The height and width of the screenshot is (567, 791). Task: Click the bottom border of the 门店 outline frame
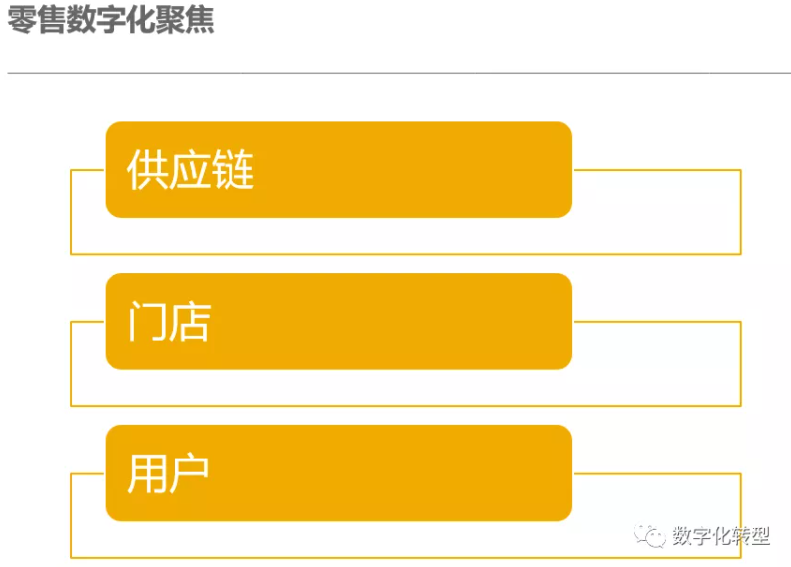click(x=400, y=406)
